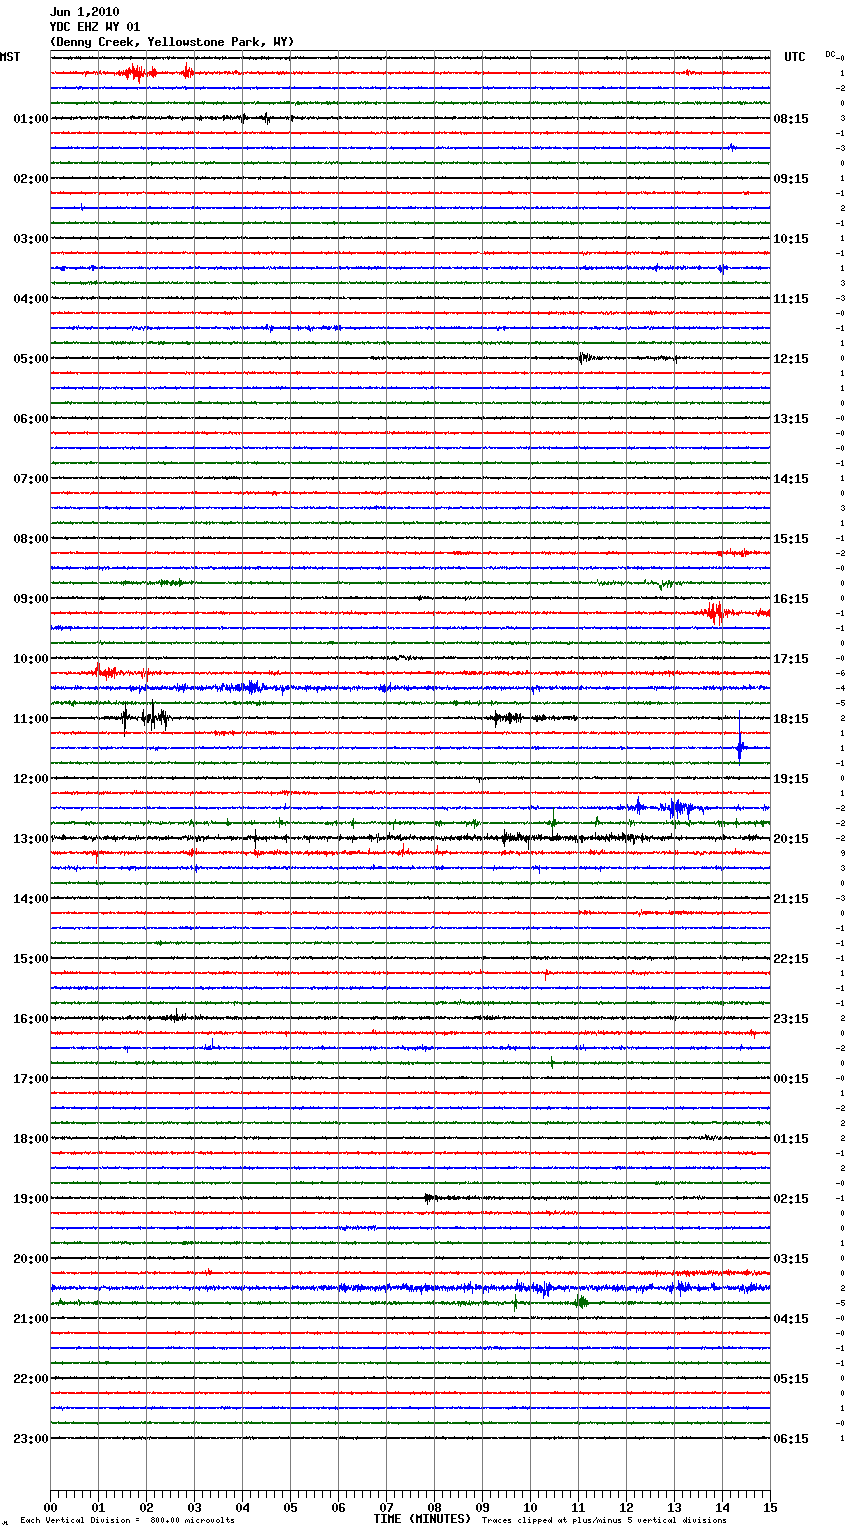This screenshot has height=1534, width=850.
Task: Click the "Each Vertical Division = 800.00 microvolts" note
Action: [128, 1521]
